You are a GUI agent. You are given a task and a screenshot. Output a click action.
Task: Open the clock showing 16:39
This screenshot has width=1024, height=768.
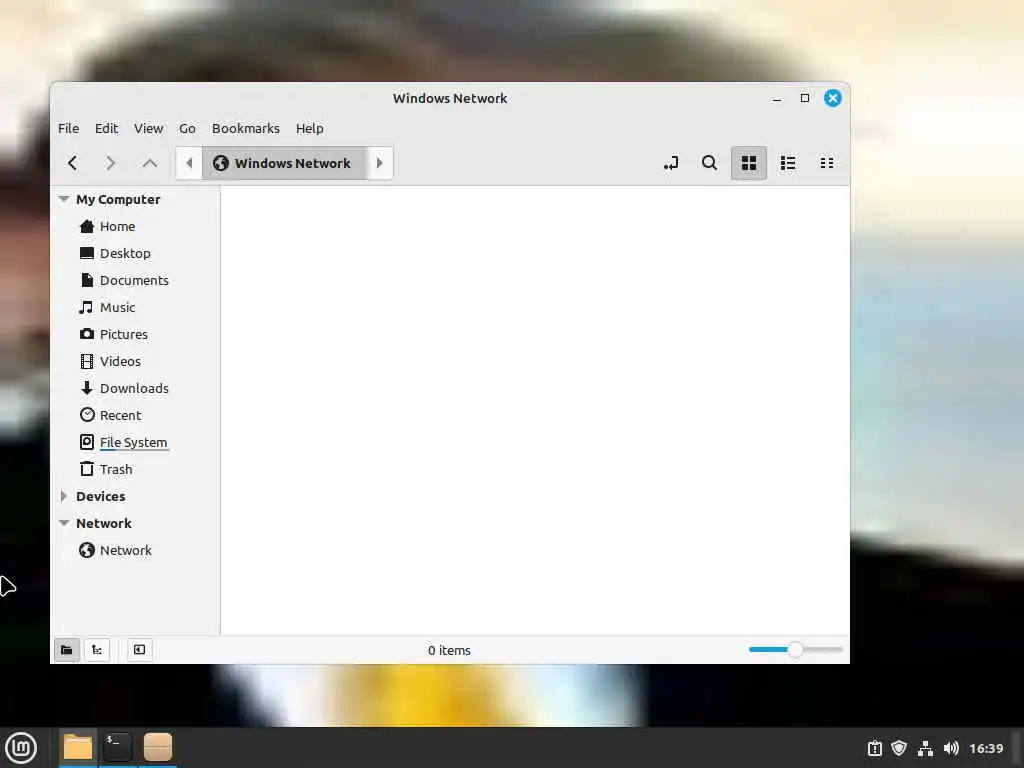[986, 748]
